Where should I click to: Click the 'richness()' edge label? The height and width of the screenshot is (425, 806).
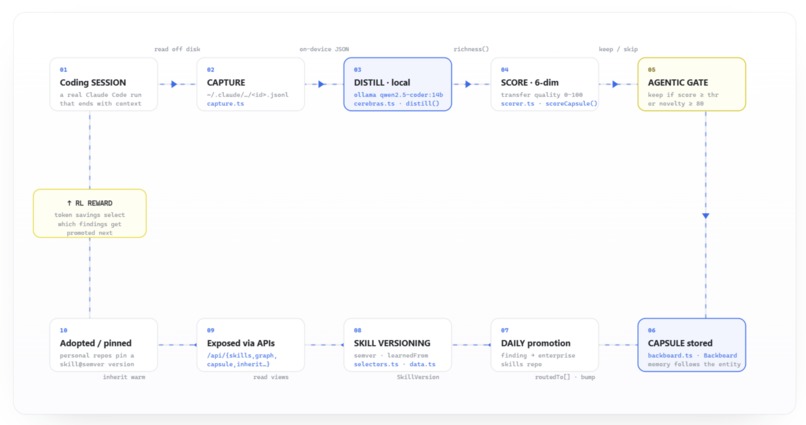[471, 49]
